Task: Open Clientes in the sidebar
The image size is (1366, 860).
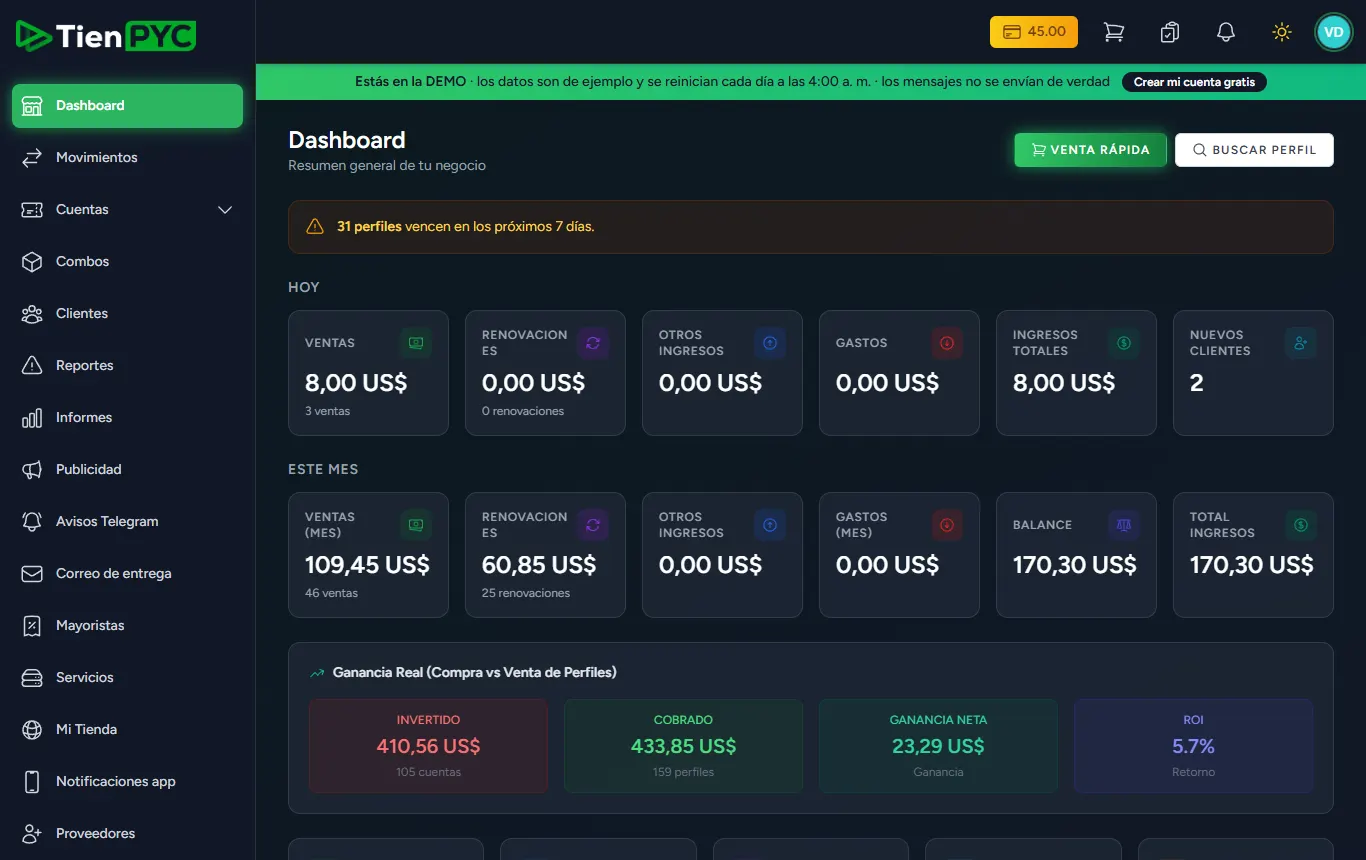Action: pos(127,314)
